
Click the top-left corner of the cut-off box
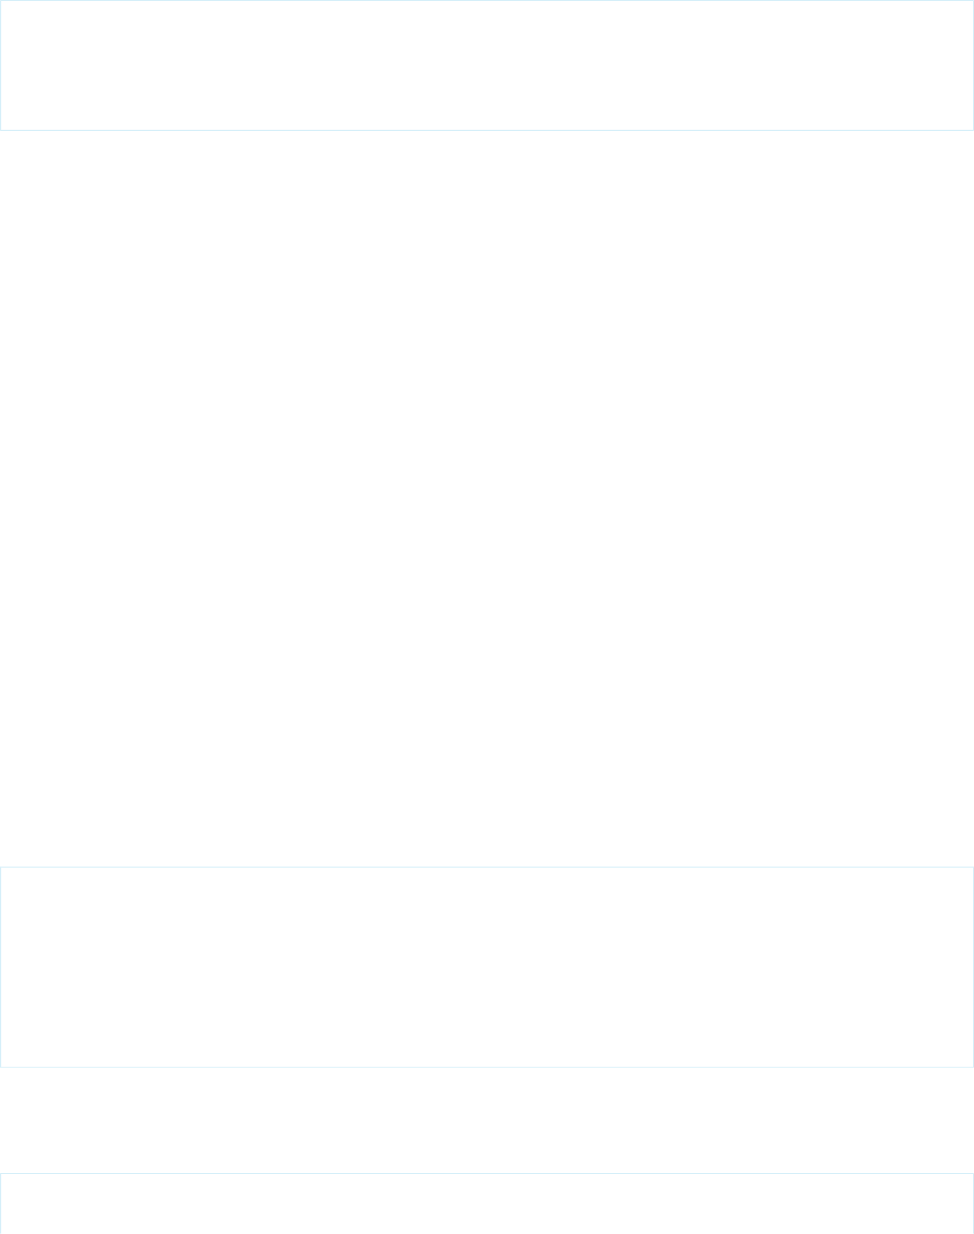(1, 1174)
